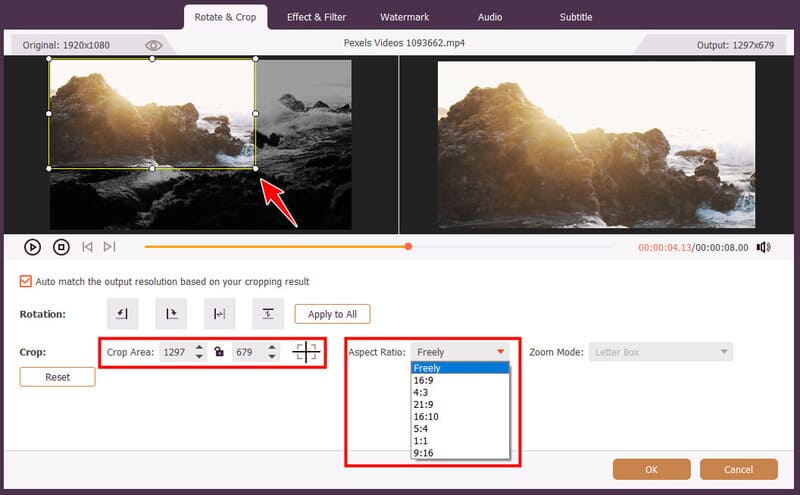Image resolution: width=800 pixels, height=495 pixels.
Task: Jump to next frame
Action: (x=109, y=247)
